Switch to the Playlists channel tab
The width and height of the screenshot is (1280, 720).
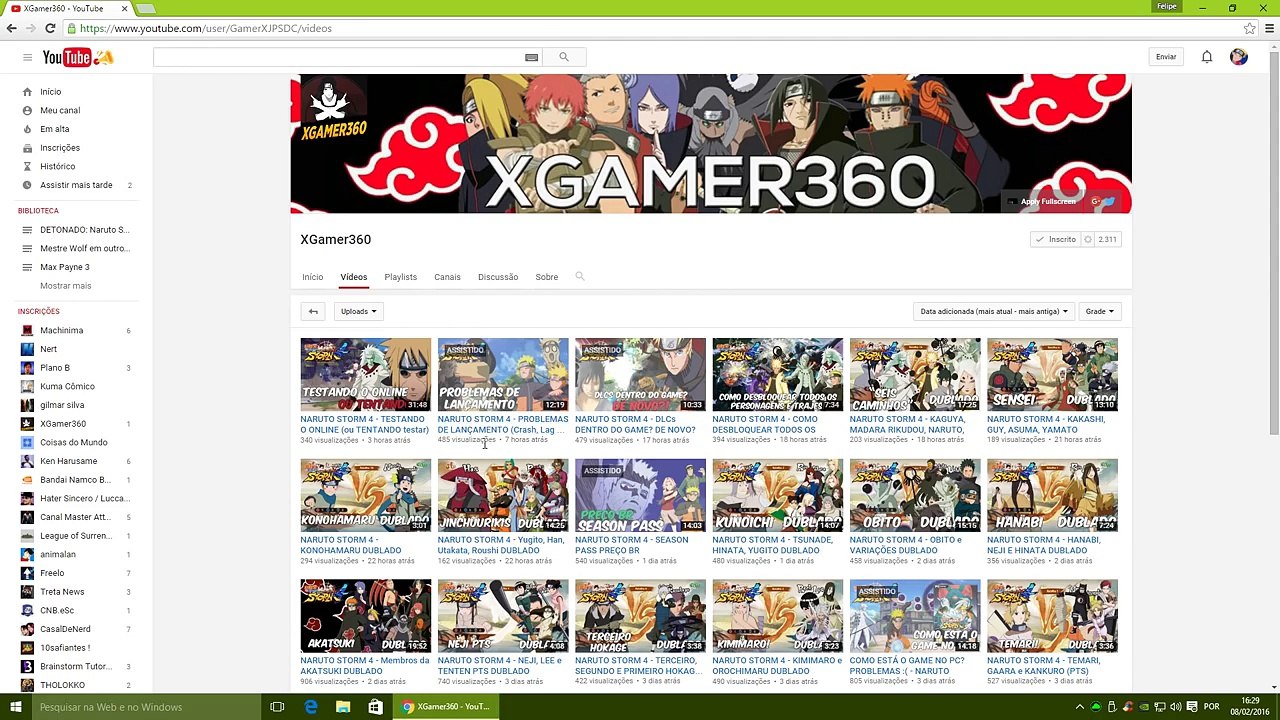(401, 277)
